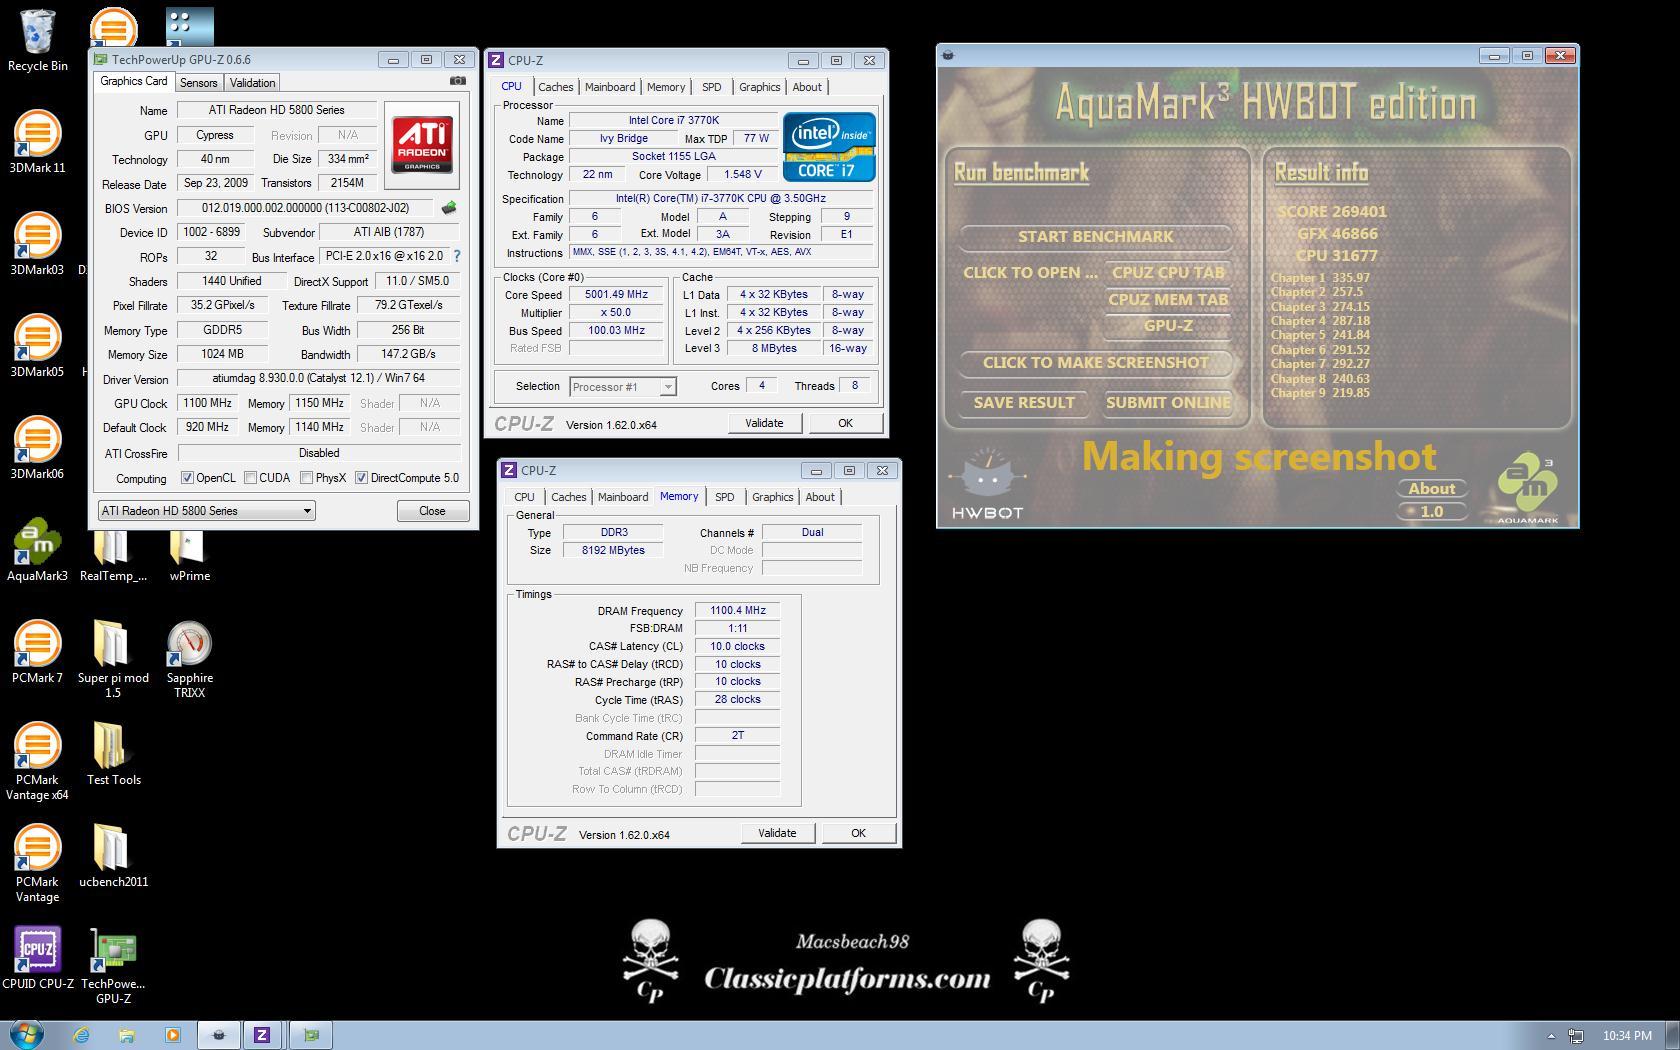Click the BIOS save chip icon in GPU-Z
Image resolution: width=1680 pixels, height=1050 pixels.
tap(449, 208)
